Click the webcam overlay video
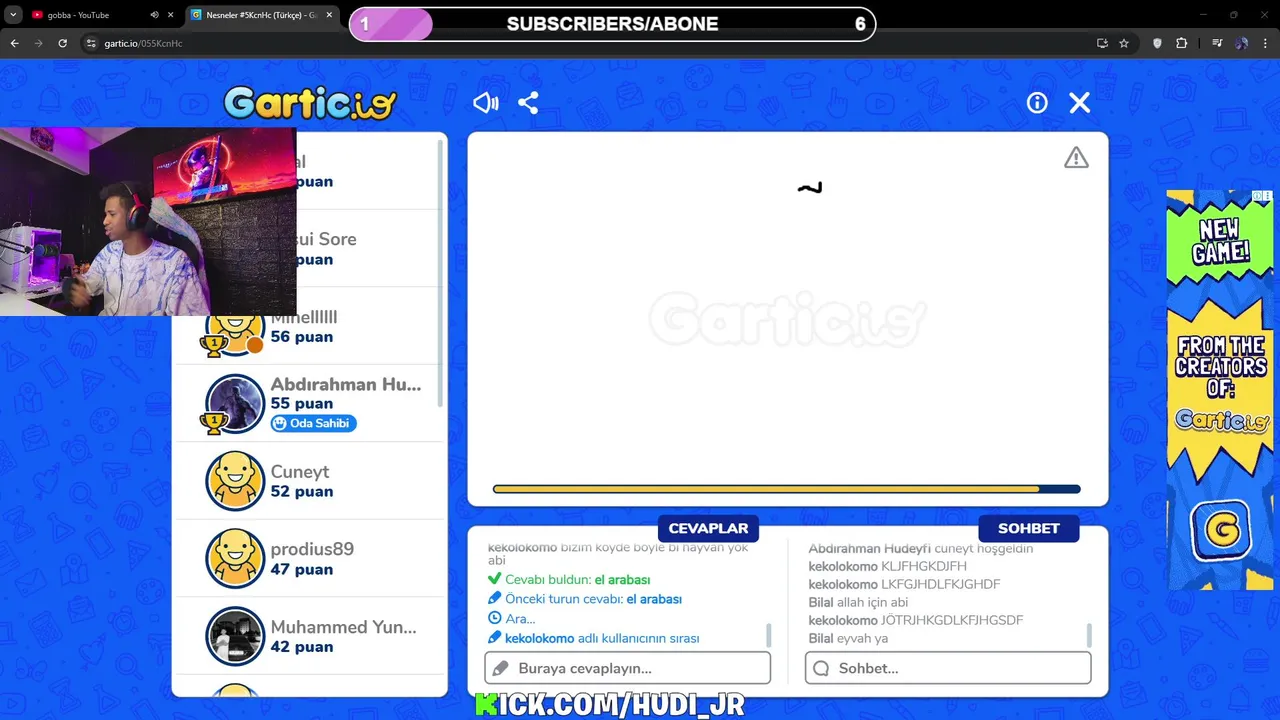The image size is (1280, 720). (x=148, y=221)
